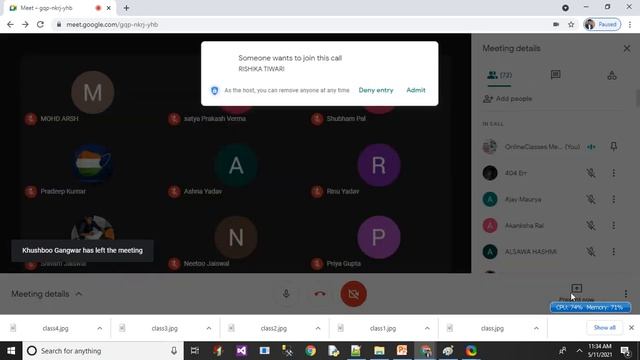The width and height of the screenshot is (640, 360).
Task: Mute Akanksha Rai microphone in list
Action: point(591,225)
